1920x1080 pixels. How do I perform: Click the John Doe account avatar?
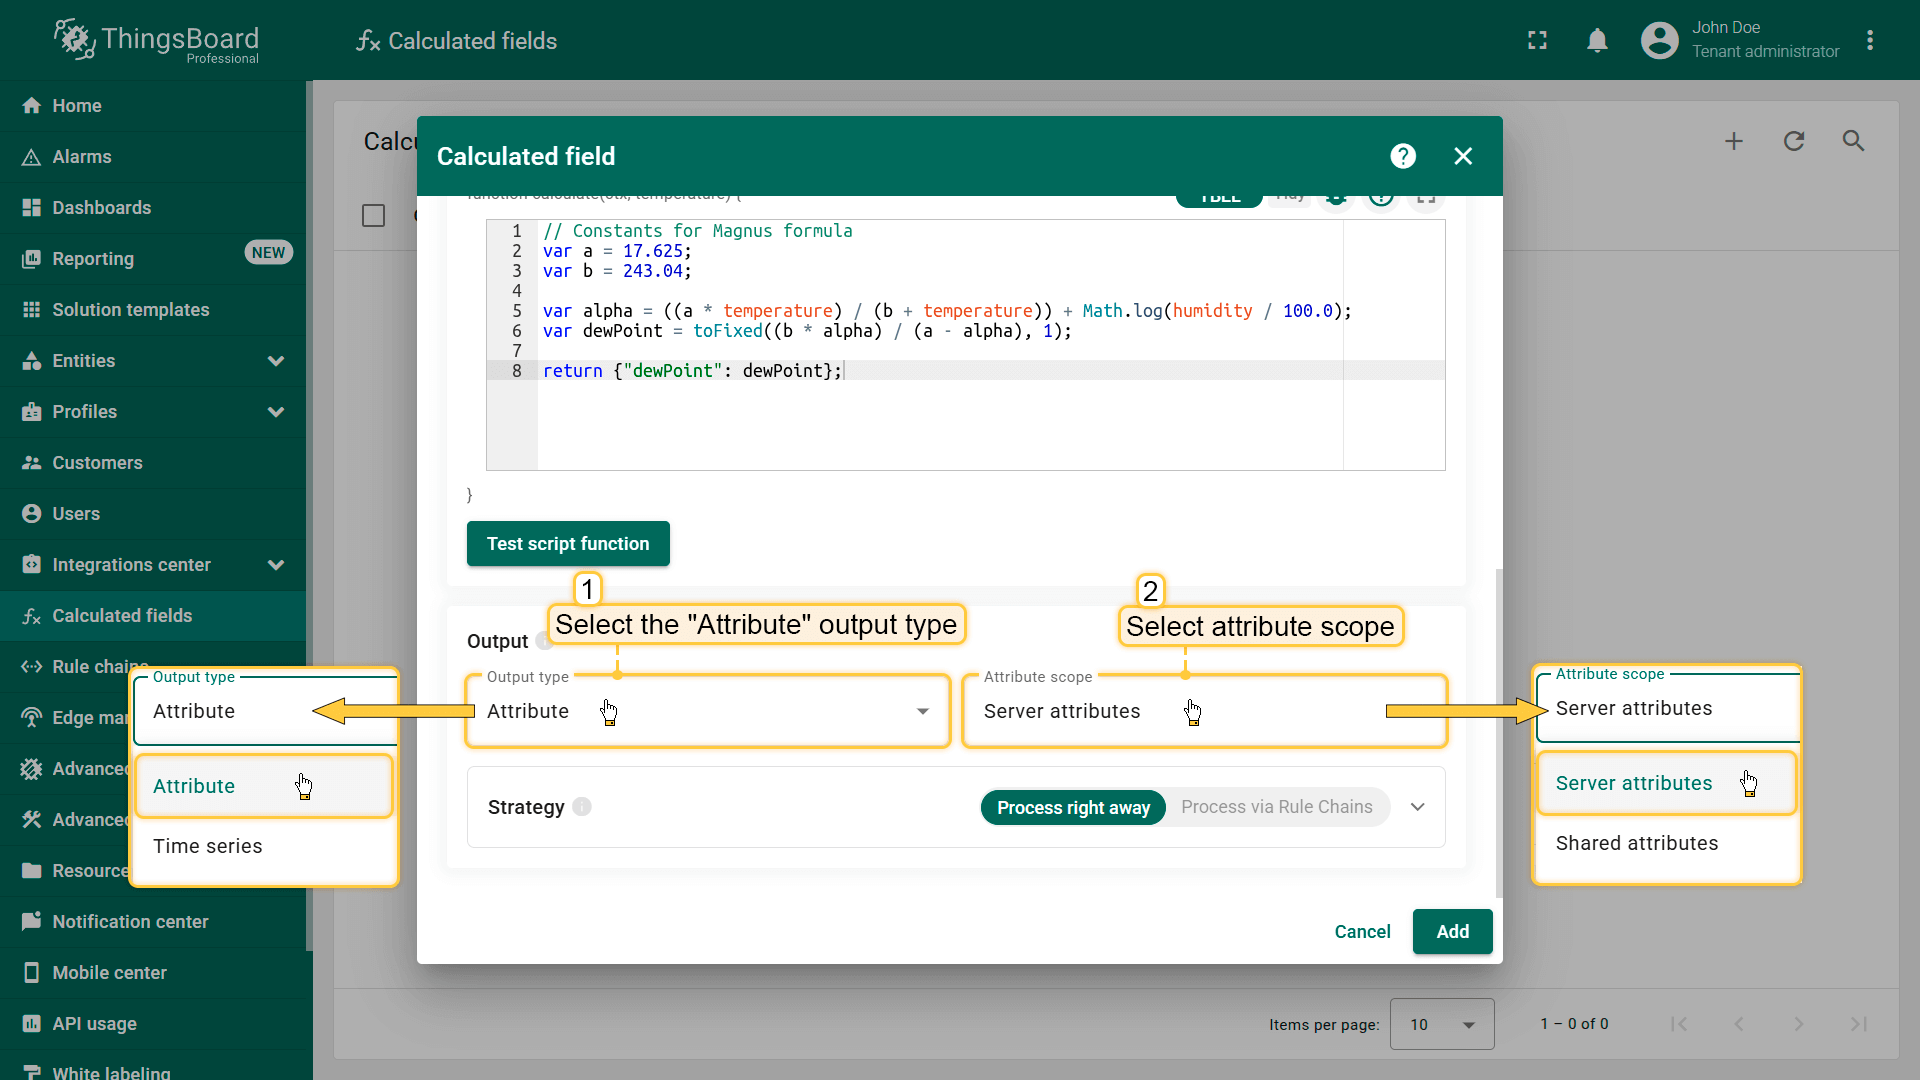[1660, 41]
